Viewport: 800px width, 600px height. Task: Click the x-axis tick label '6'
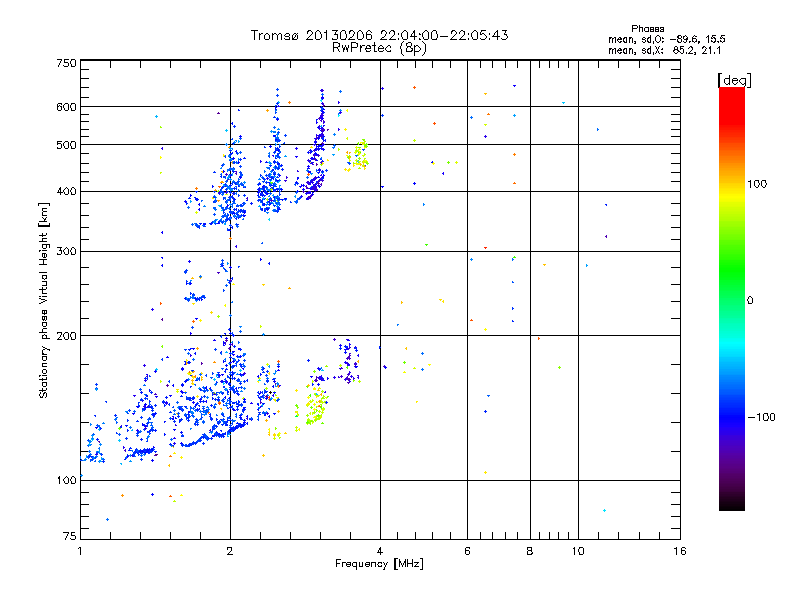[x=467, y=551]
